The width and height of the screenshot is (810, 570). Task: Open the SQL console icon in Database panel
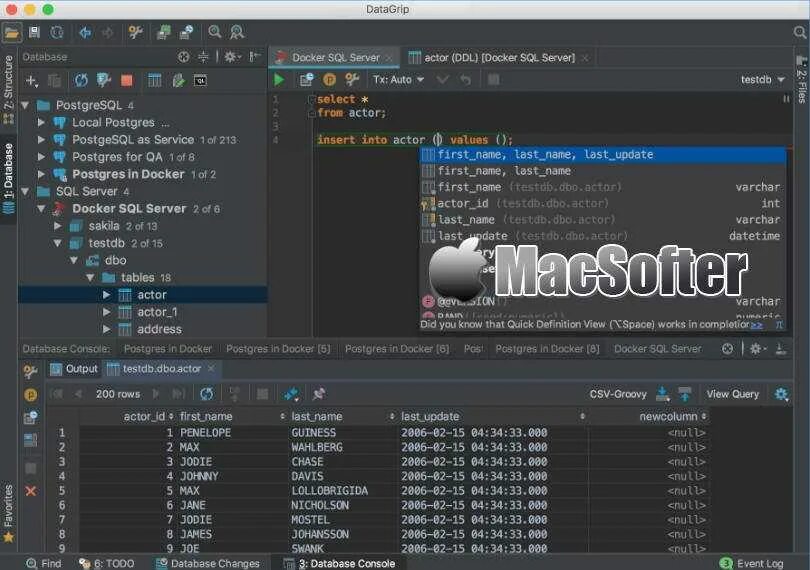(x=200, y=81)
